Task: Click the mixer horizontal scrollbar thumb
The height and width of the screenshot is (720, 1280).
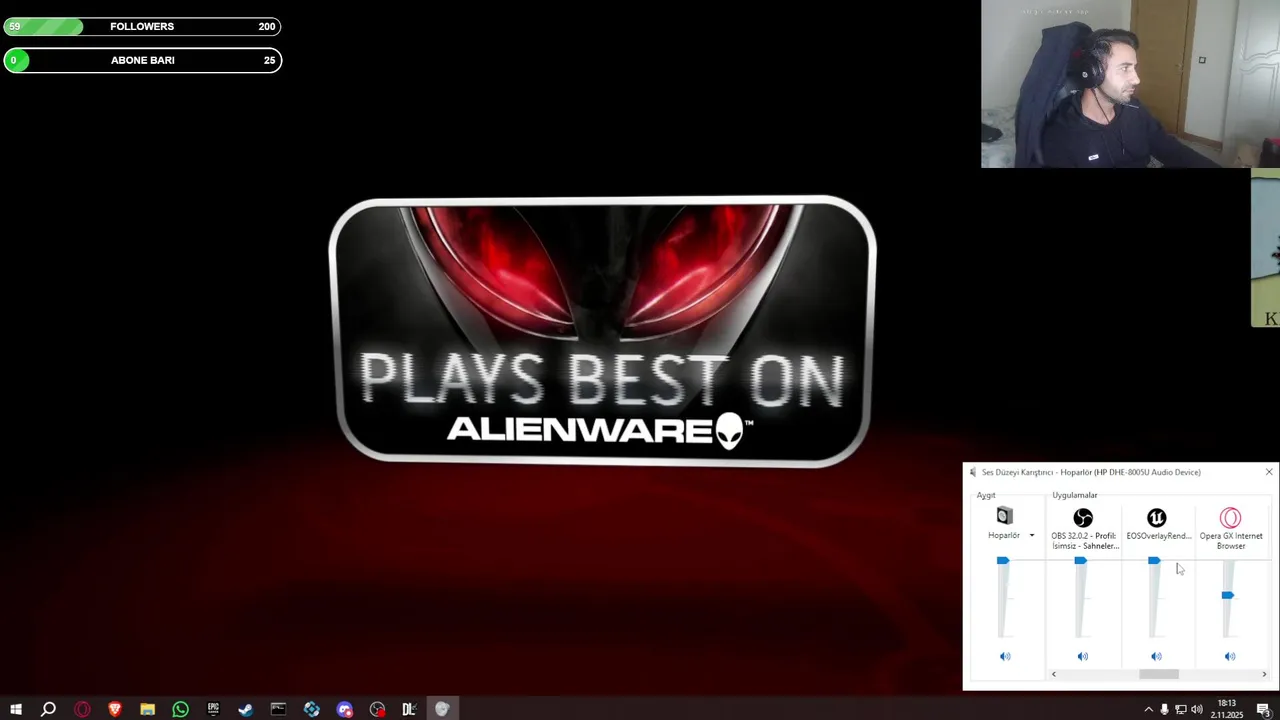Action: coord(1159,674)
